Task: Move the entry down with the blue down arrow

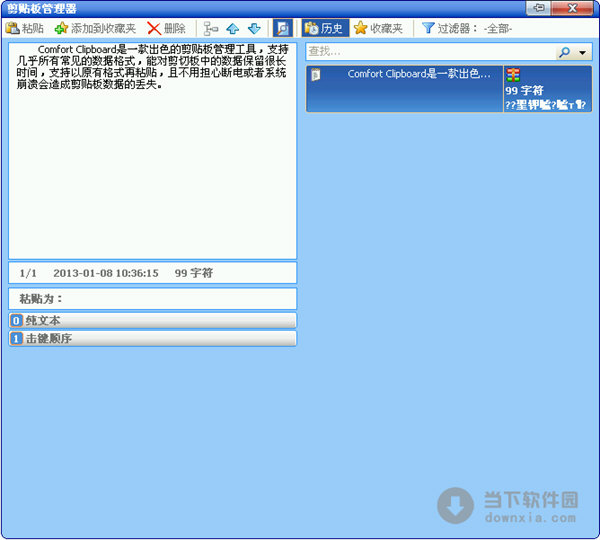Action: [x=254, y=29]
